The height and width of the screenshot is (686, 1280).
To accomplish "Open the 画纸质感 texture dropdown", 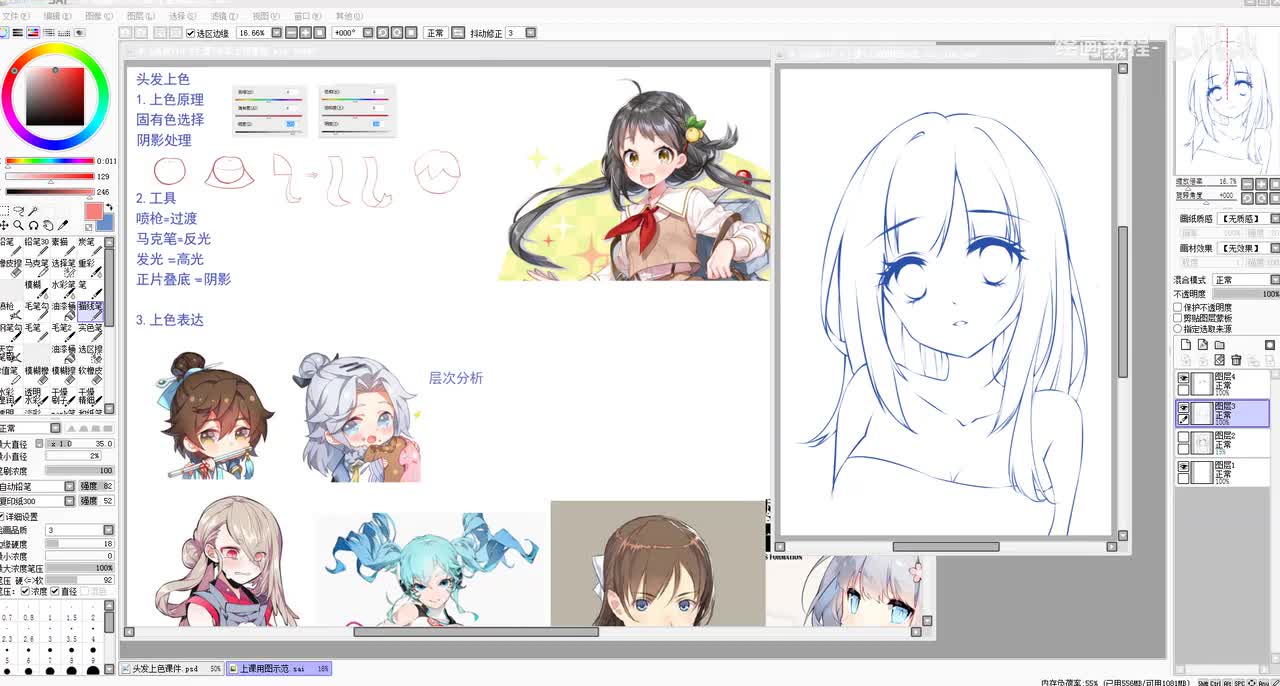I will [1275, 218].
